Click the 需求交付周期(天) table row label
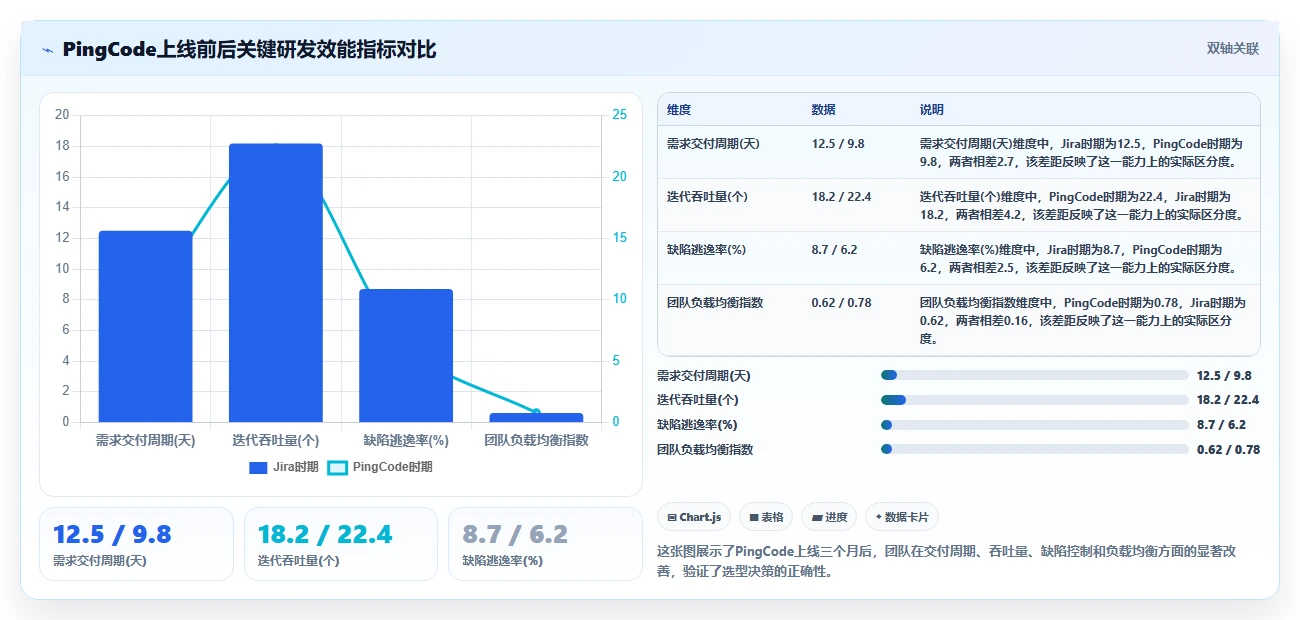 [713, 144]
